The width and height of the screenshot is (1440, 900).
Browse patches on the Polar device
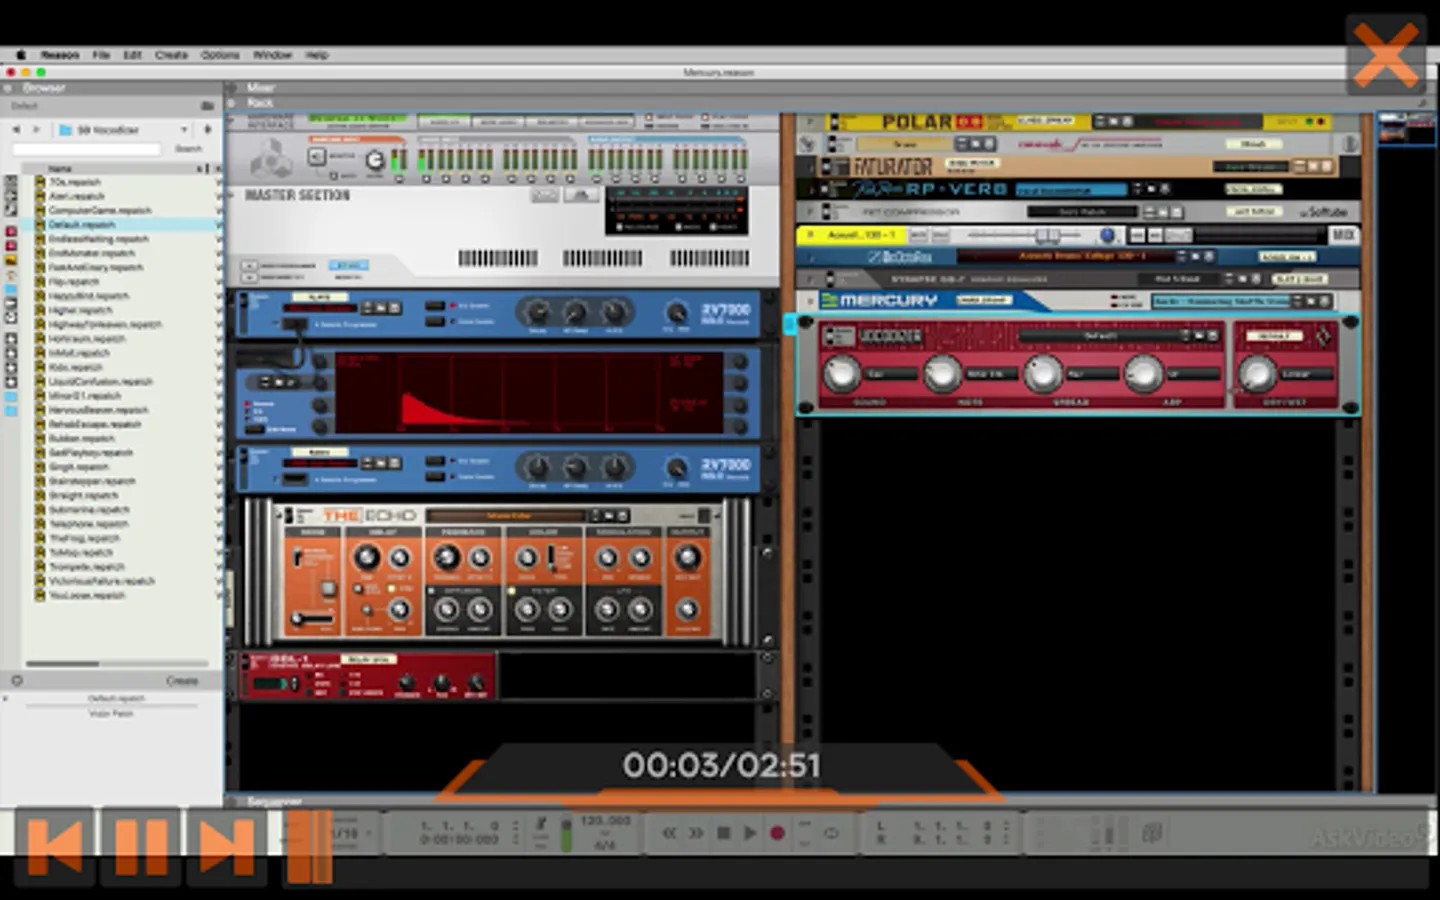[x=1113, y=121]
